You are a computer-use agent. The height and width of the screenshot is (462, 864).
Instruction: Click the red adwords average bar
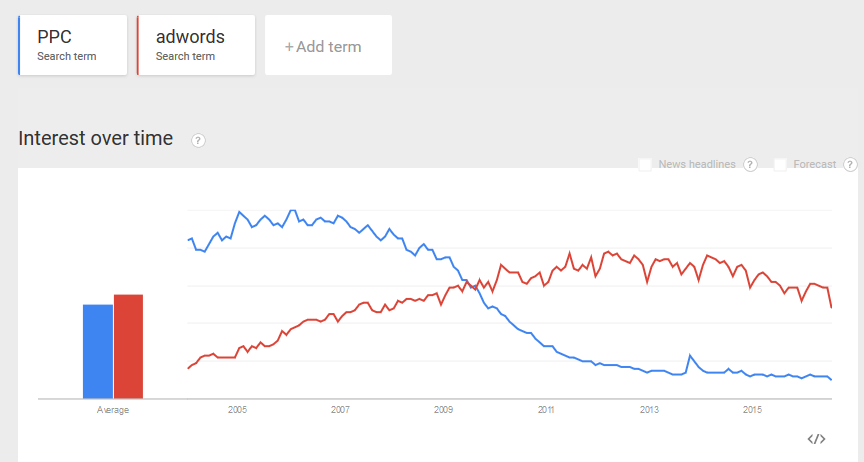[128, 346]
